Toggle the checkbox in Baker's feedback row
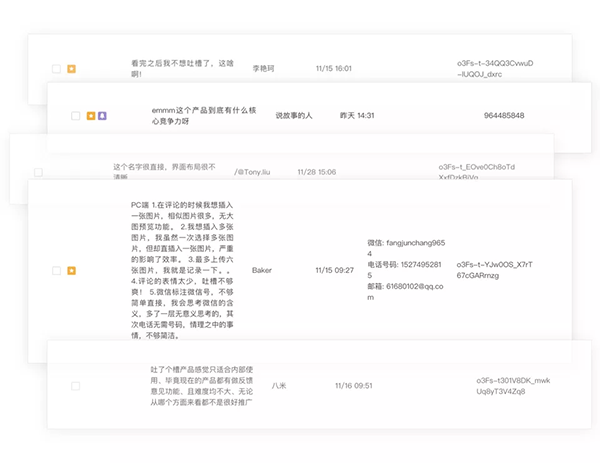The image size is (600, 463). tap(56, 270)
